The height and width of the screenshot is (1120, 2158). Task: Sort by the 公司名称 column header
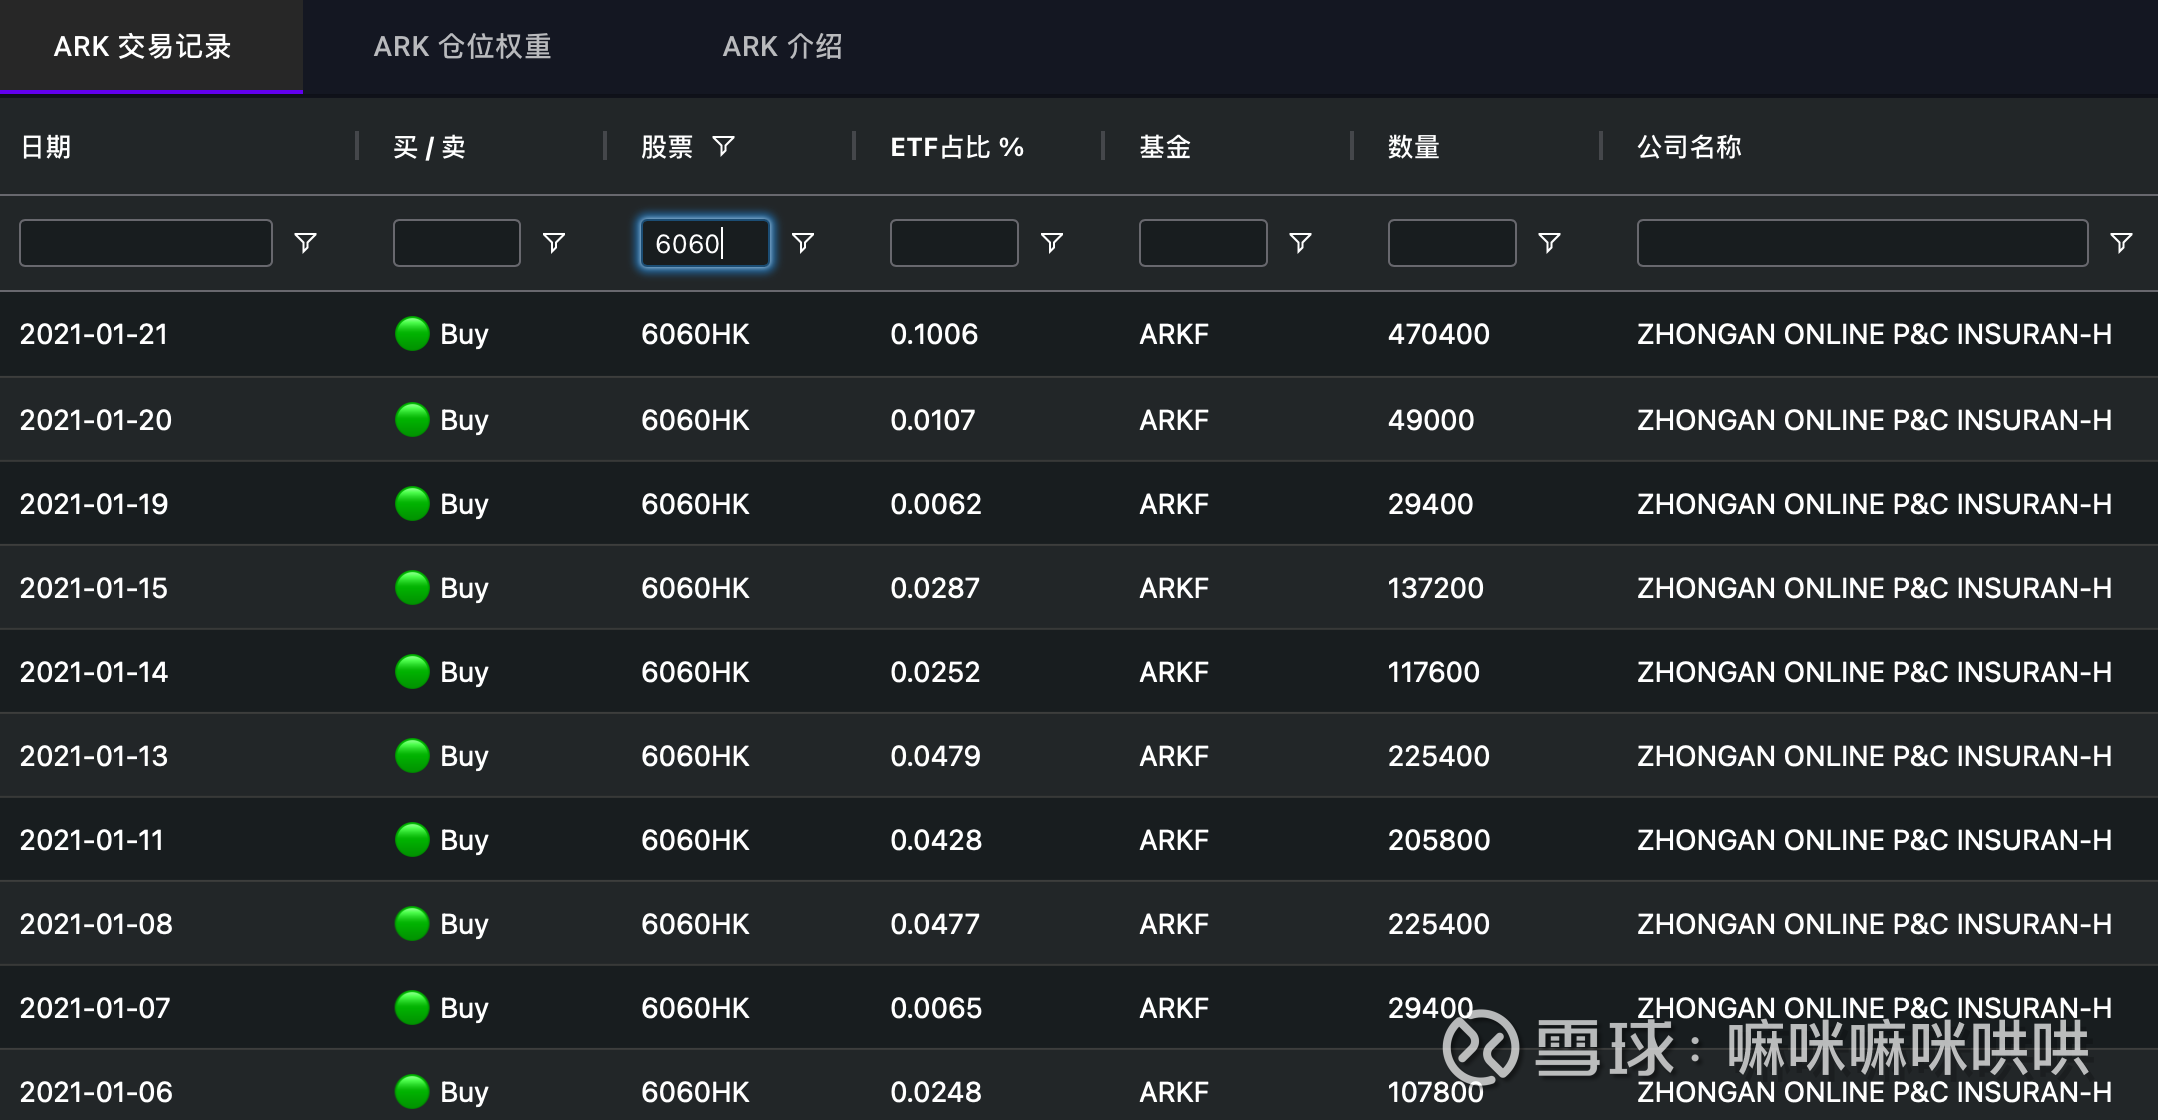pyautogui.click(x=1689, y=147)
